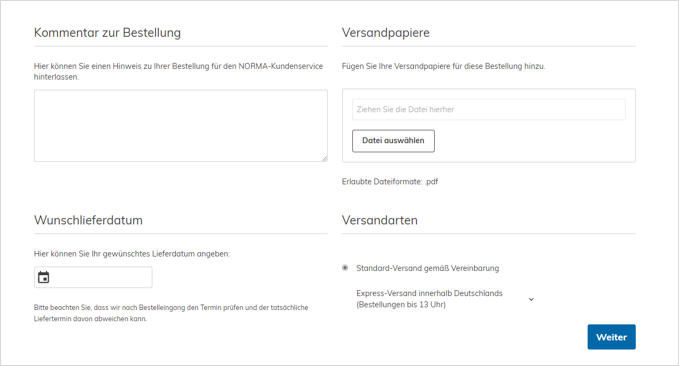Click the 'Bitte beachten Sie' delivery date hint
The image size is (679, 366).
(171, 313)
